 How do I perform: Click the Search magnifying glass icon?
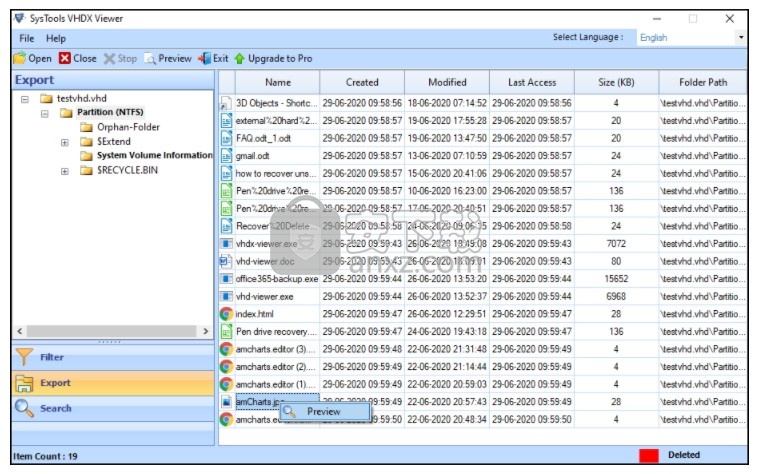click(x=25, y=408)
